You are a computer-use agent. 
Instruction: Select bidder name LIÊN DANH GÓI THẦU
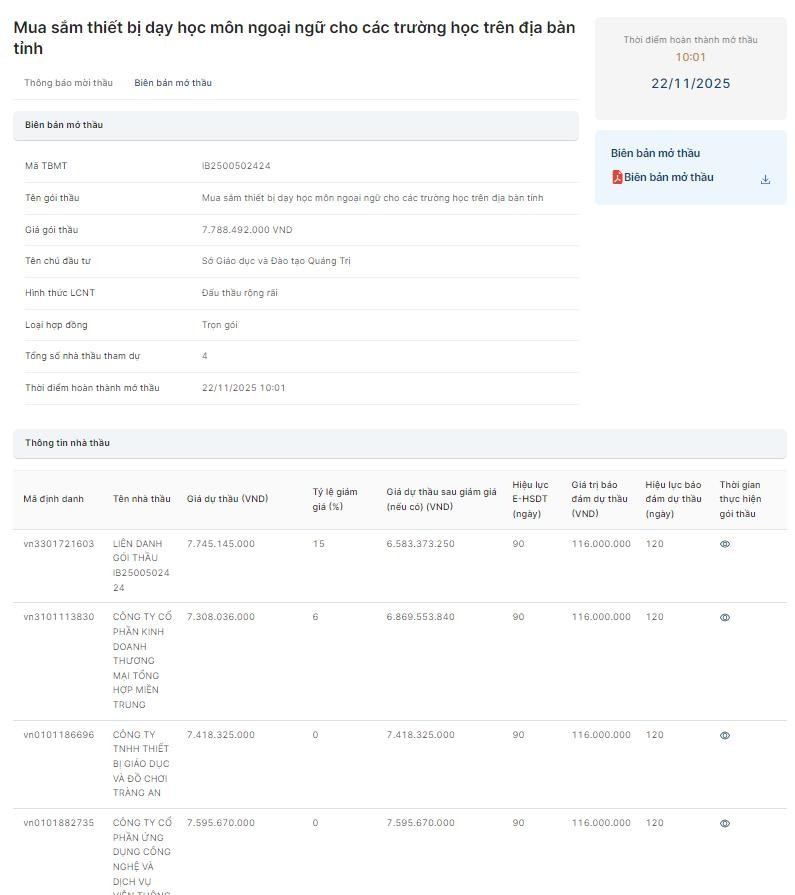pyautogui.click(x=141, y=566)
